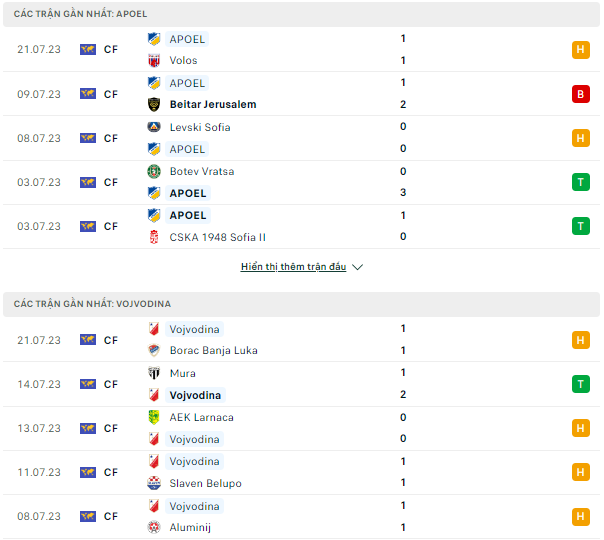Click the green T badge for Mura vs Vojvodina
The height and width of the screenshot is (540, 604).
pyautogui.click(x=581, y=384)
